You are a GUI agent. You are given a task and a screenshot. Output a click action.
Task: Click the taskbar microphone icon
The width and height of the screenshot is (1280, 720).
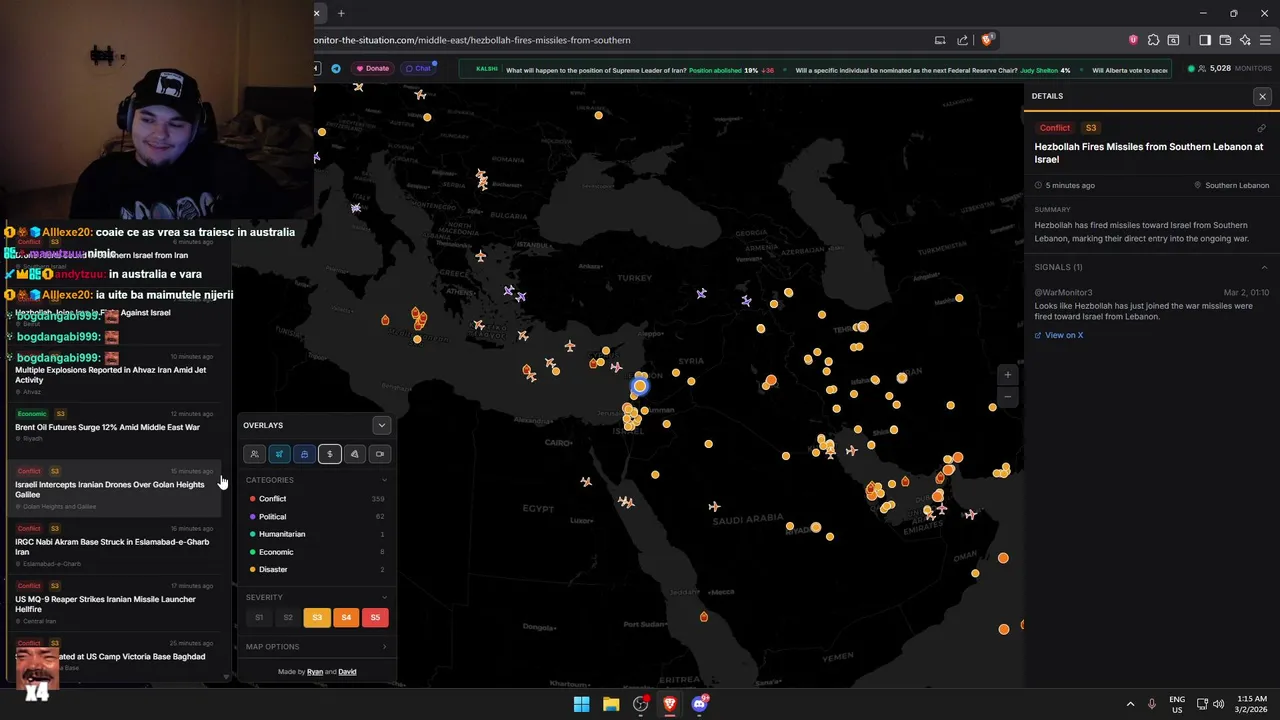1152,704
